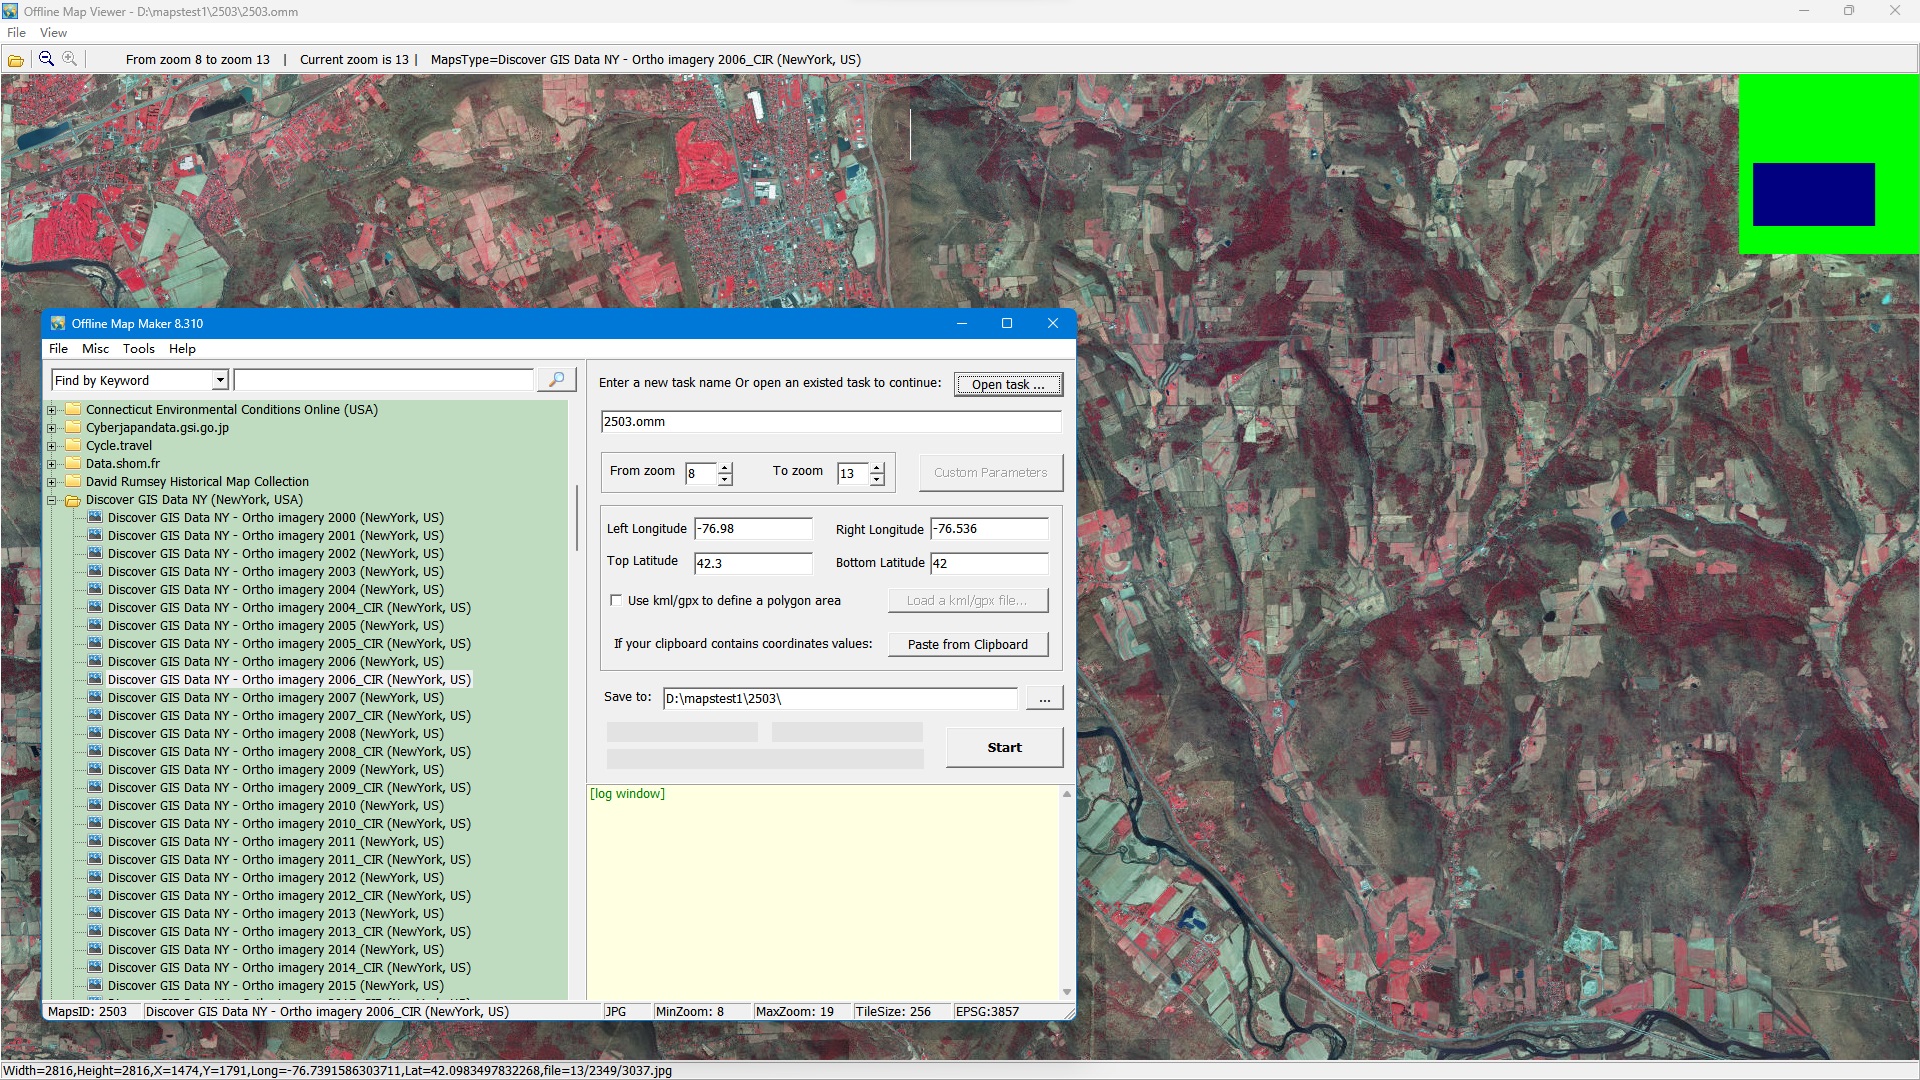Decrease the To zoom spinner value
The image size is (1920, 1080).
pyautogui.click(x=877, y=479)
